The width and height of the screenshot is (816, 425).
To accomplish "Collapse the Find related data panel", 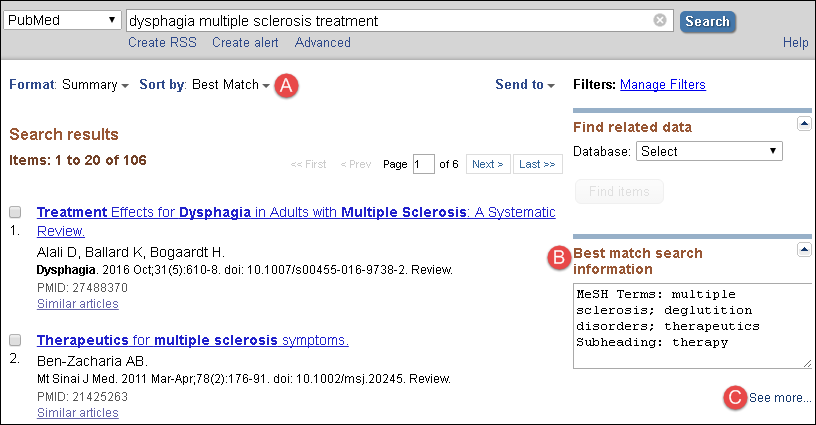I will coord(803,123).
